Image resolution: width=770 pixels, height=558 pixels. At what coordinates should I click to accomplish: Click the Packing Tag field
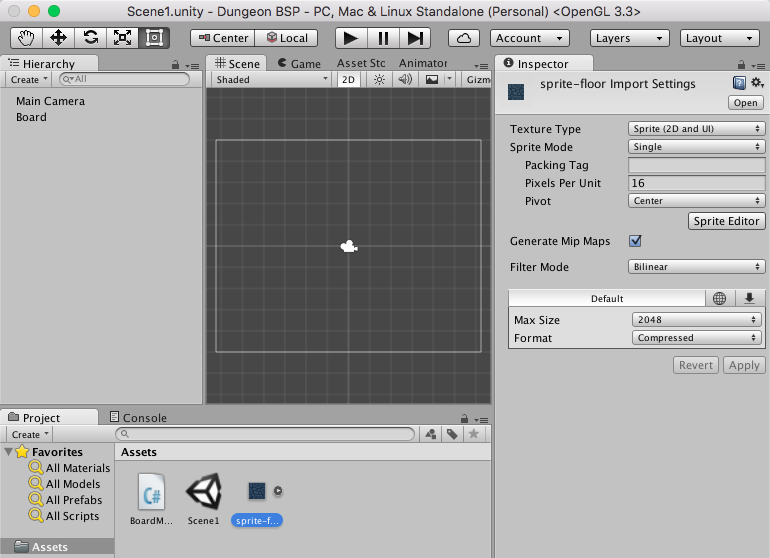(x=696, y=165)
